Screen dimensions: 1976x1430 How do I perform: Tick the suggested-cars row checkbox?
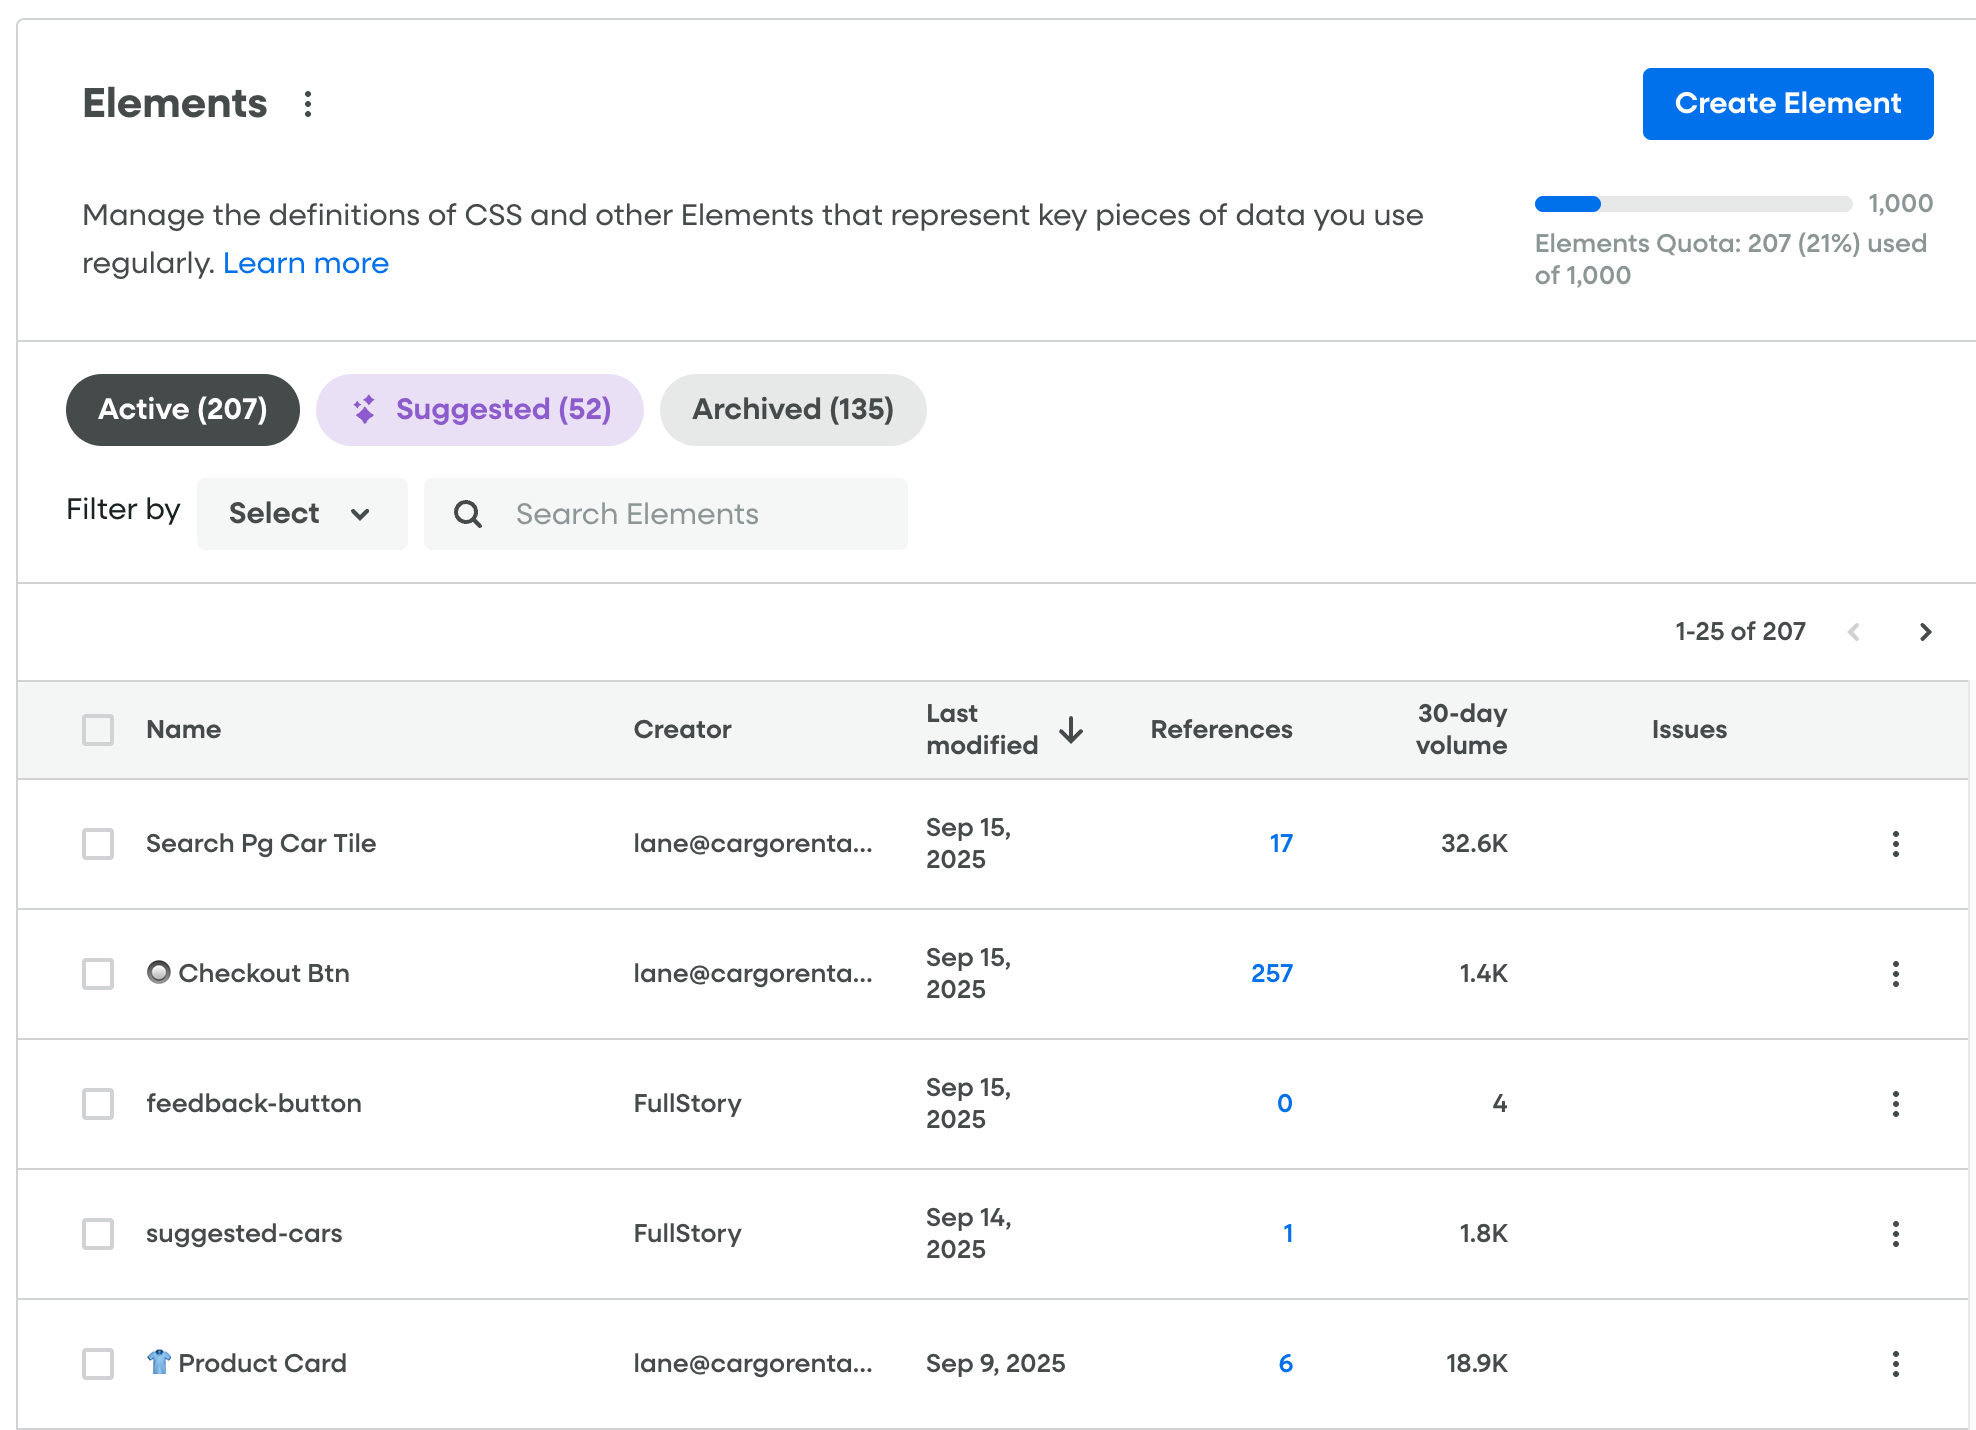[x=98, y=1234]
